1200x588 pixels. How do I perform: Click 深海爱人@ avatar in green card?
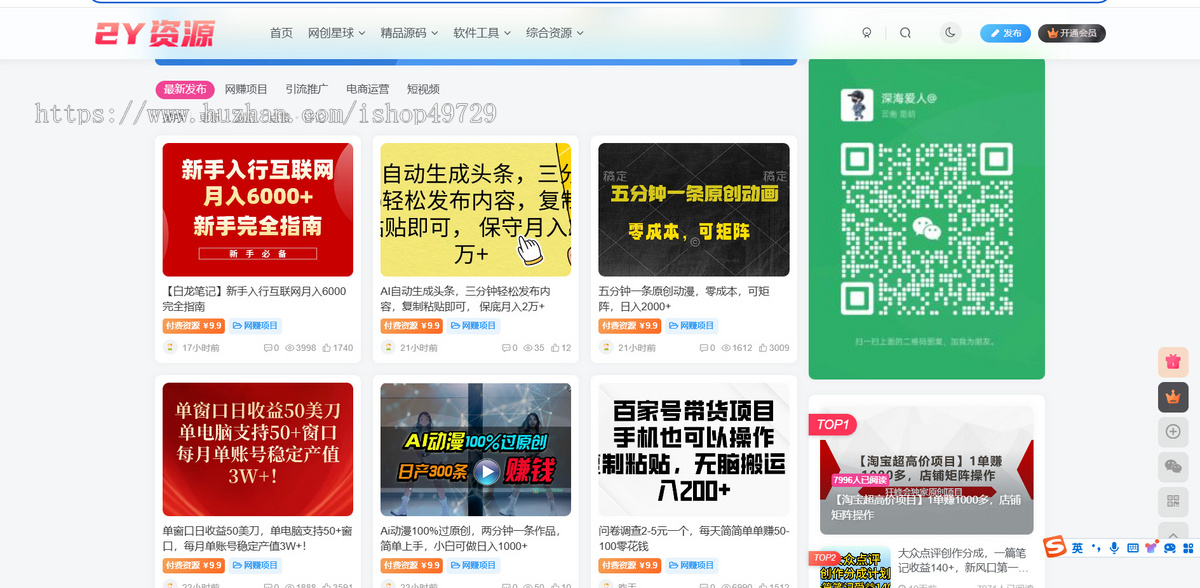tap(855, 104)
